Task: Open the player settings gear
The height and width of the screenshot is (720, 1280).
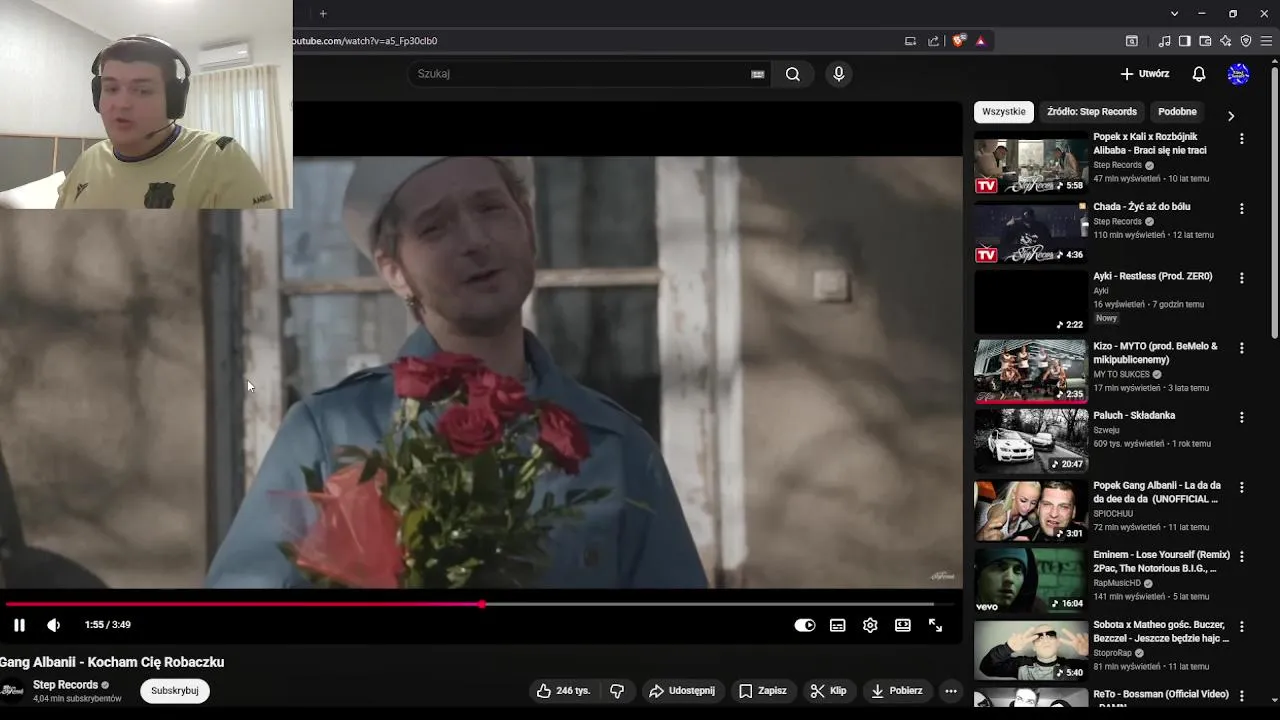Action: 870,625
